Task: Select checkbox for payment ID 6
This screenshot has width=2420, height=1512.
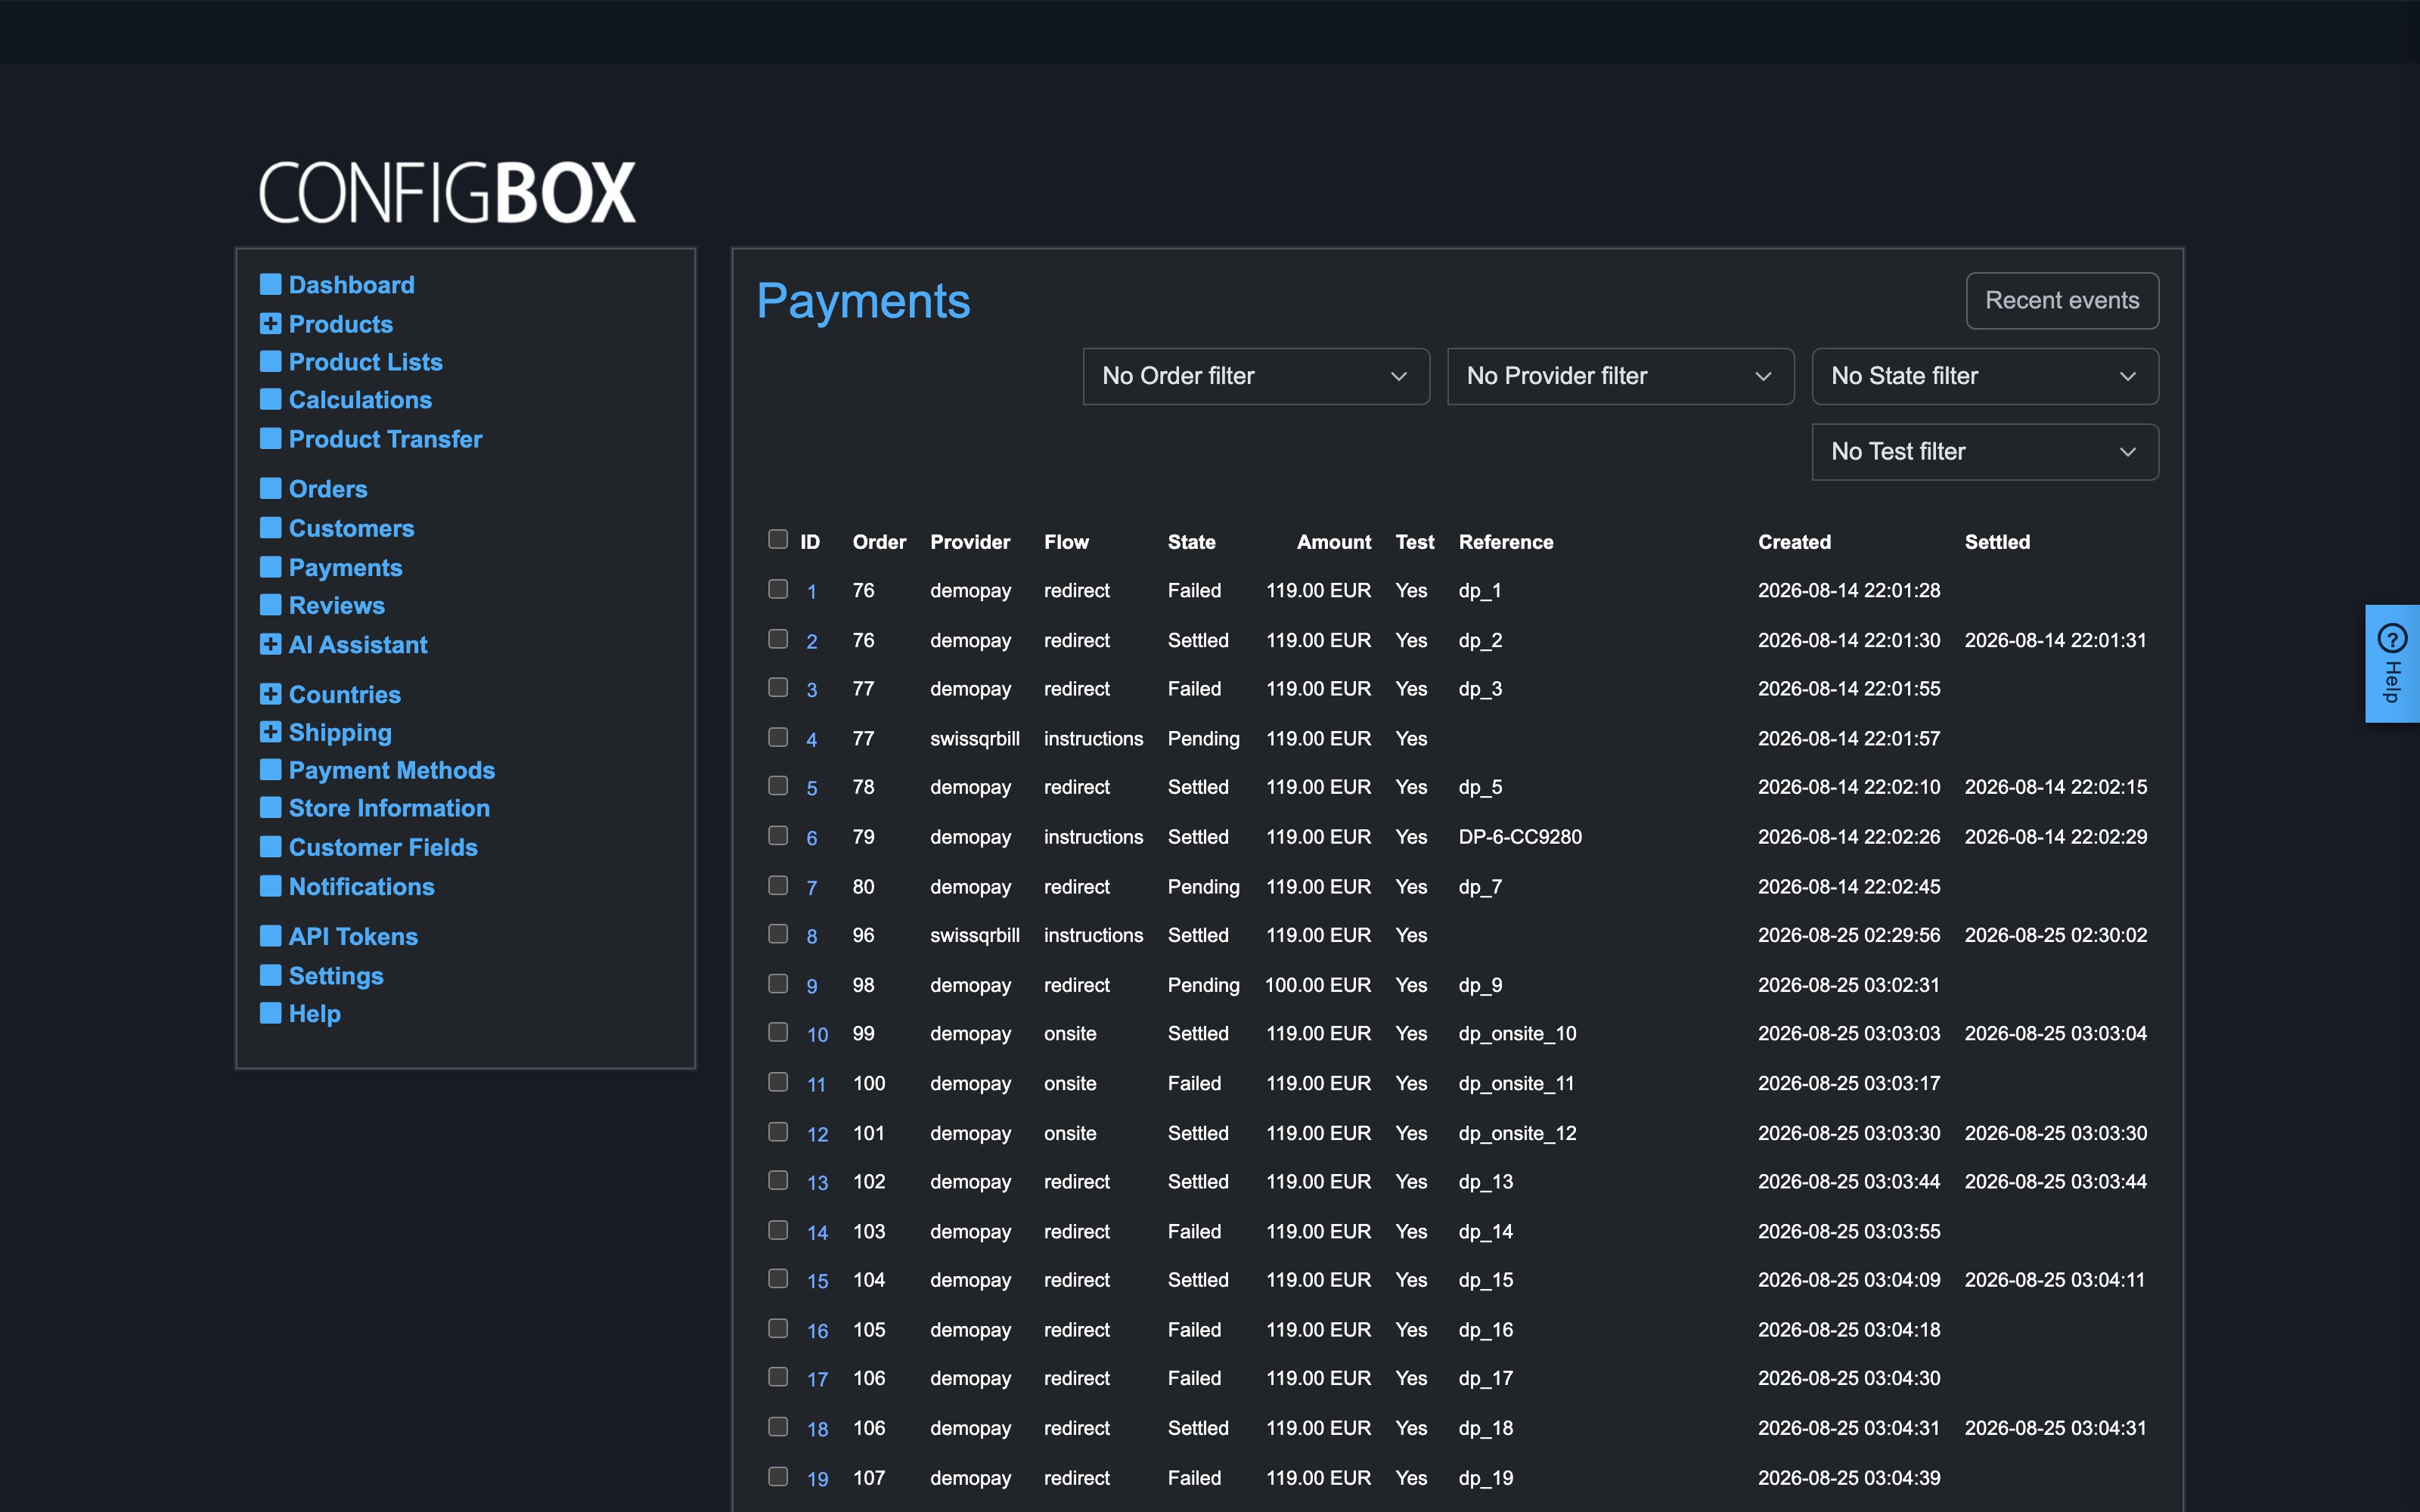Action: pyautogui.click(x=778, y=835)
